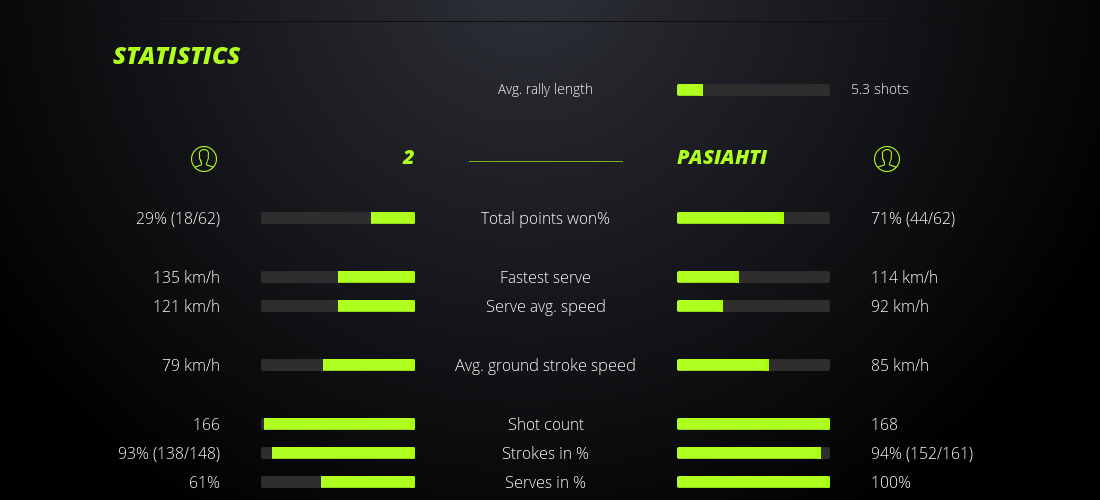Click the "5.3 shots" value
1100x500 pixels.
(x=879, y=89)
